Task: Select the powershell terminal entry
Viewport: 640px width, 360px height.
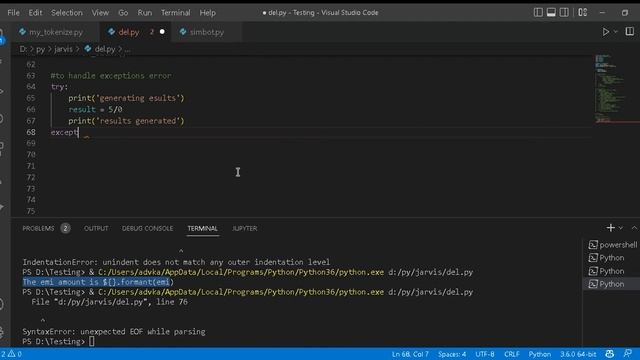Action: click(612, 244)
